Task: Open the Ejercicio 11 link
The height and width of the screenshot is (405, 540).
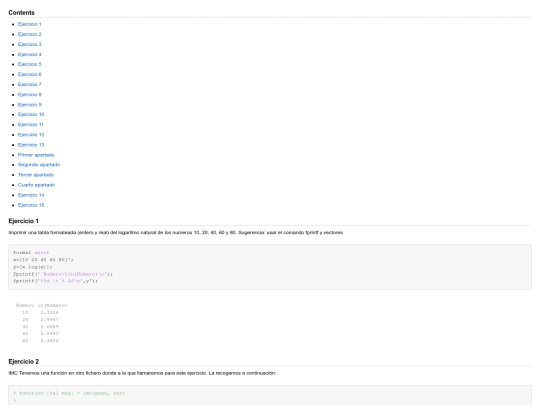Action: [x=31, y=124]
